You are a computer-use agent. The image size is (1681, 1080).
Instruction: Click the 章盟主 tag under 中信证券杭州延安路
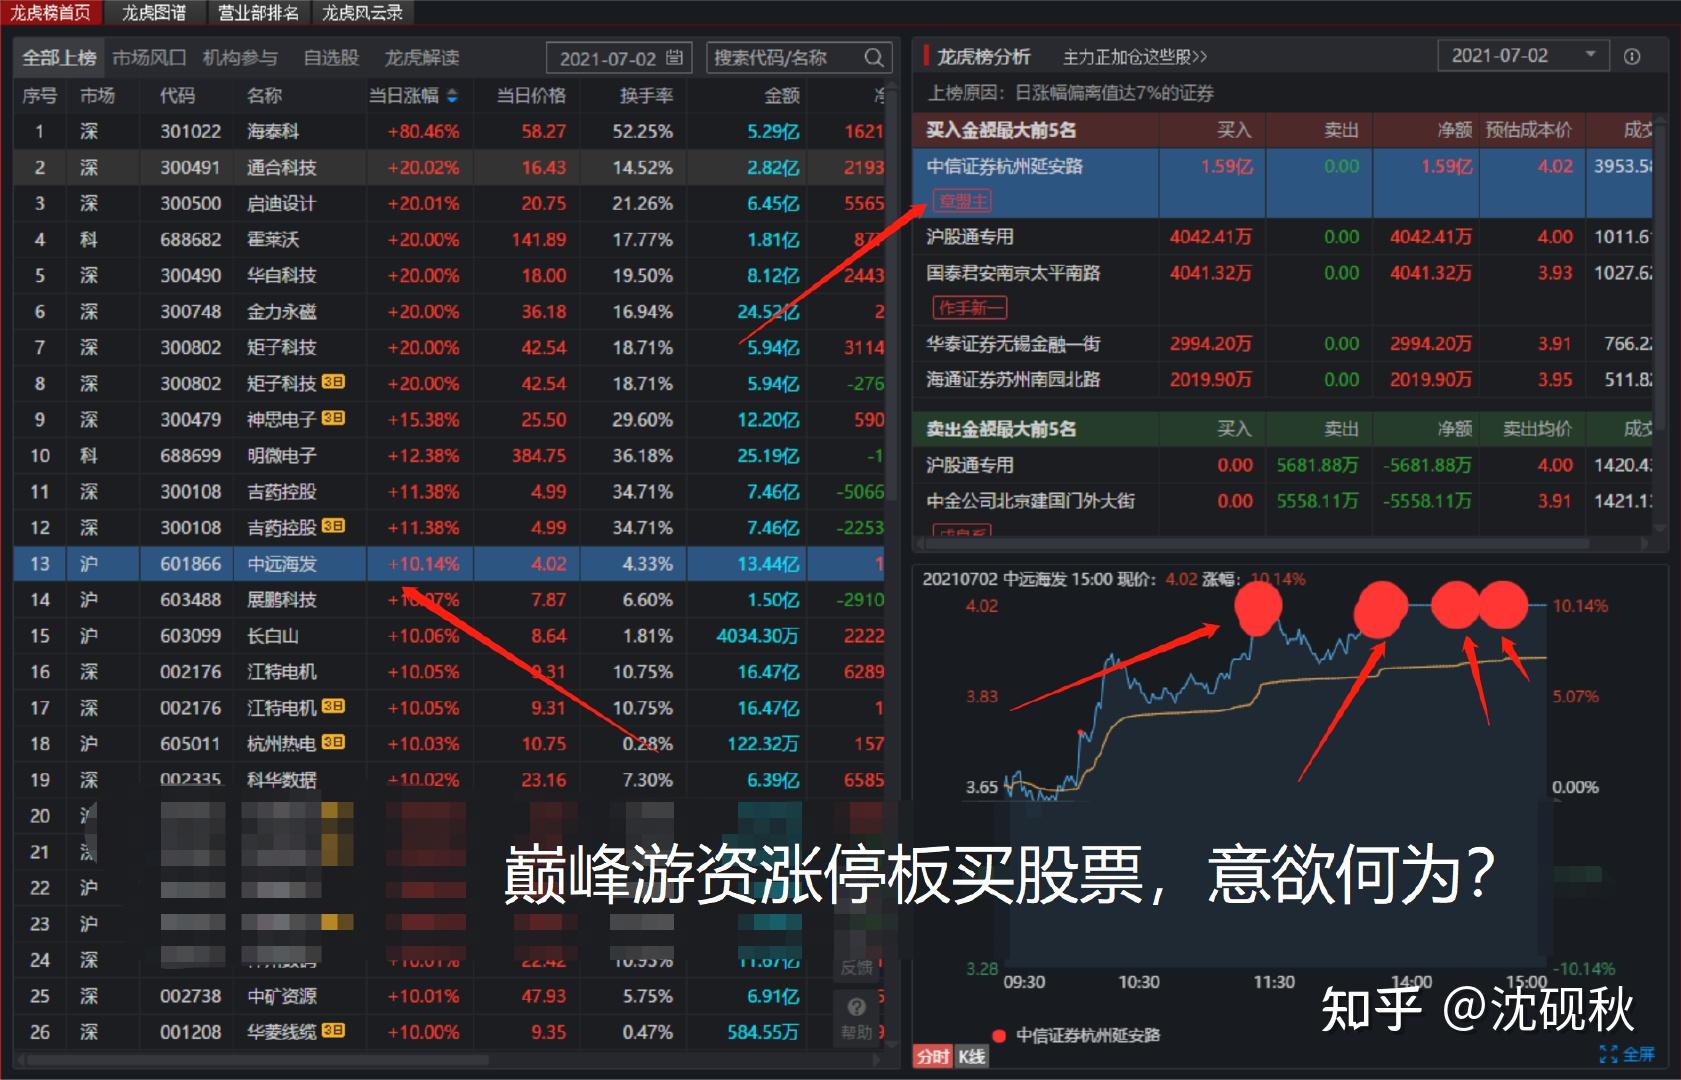(962, 201)
